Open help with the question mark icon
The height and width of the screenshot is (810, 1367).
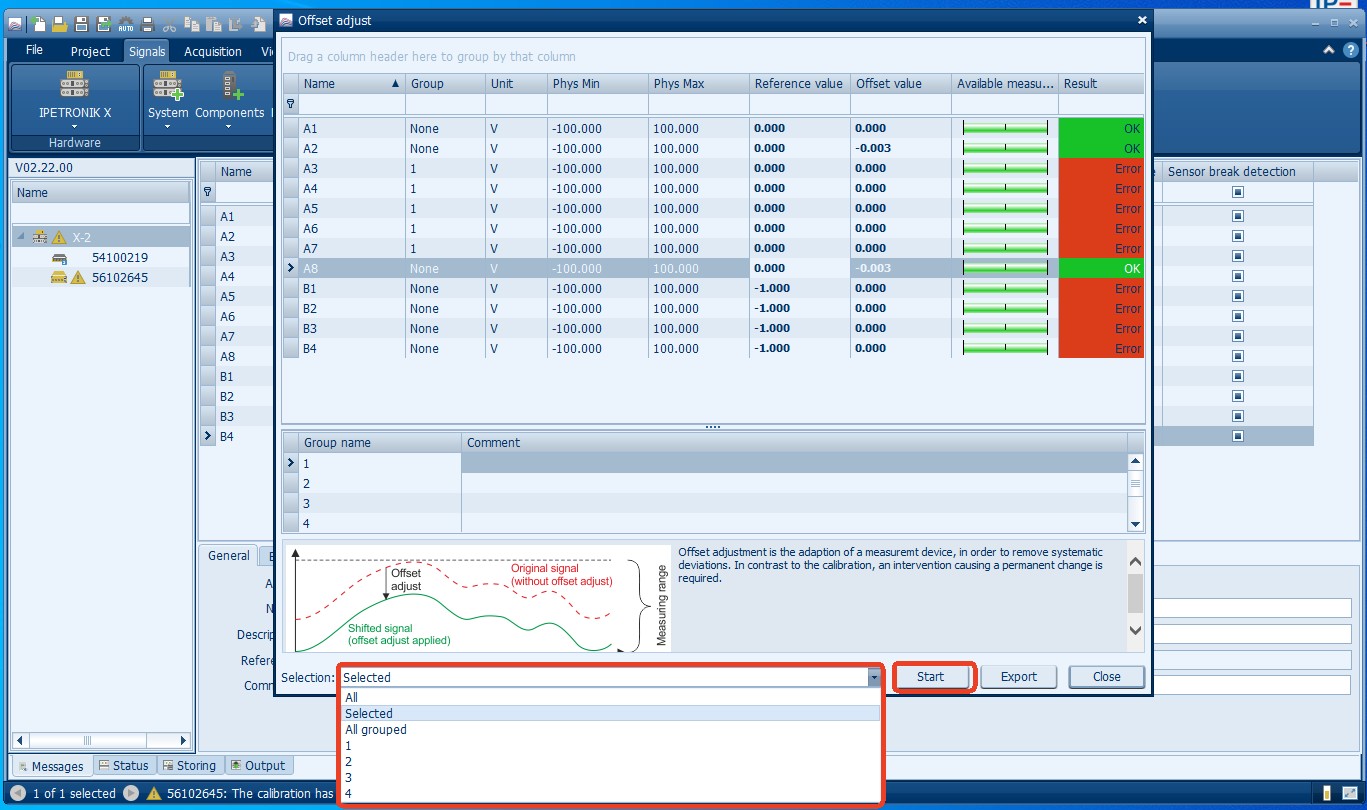click(x=1351, y=50)
